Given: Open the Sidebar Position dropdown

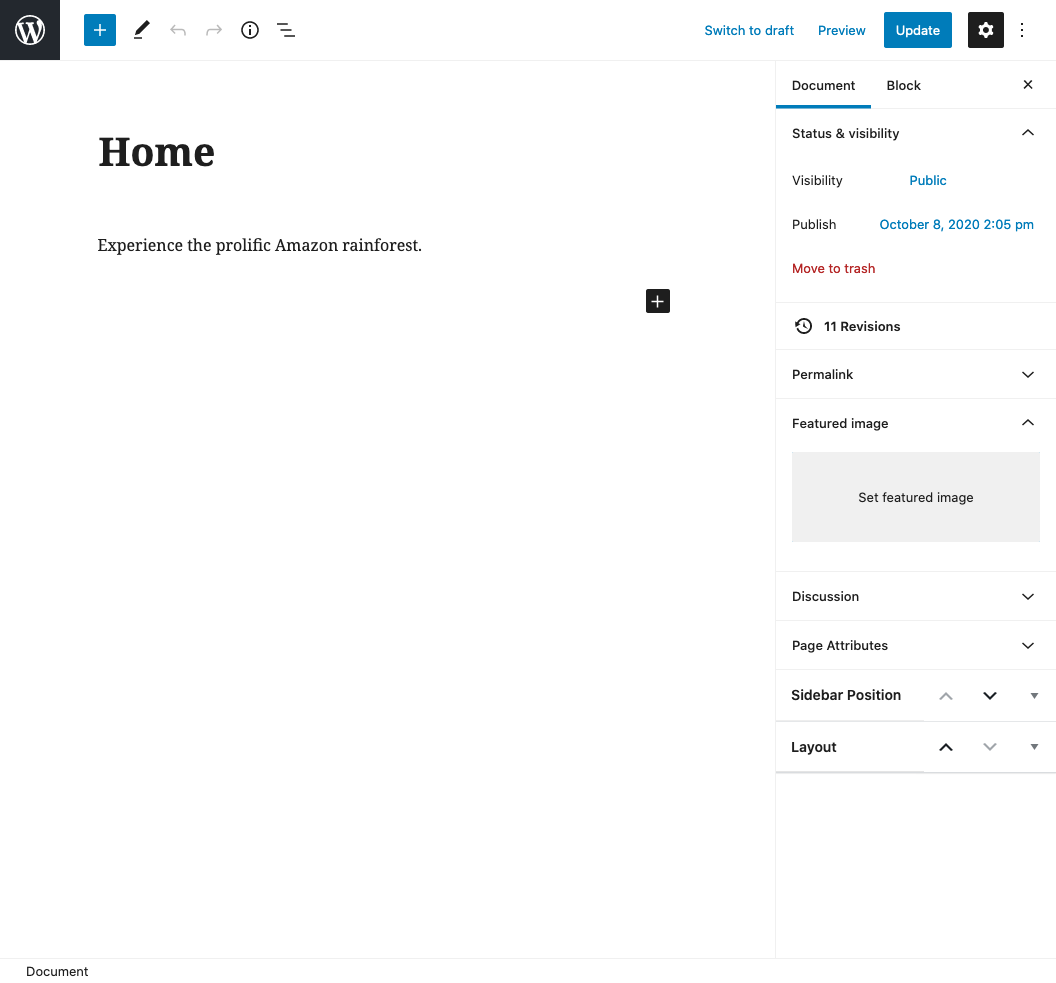Looking at the screenshot, I should 1034,695.
